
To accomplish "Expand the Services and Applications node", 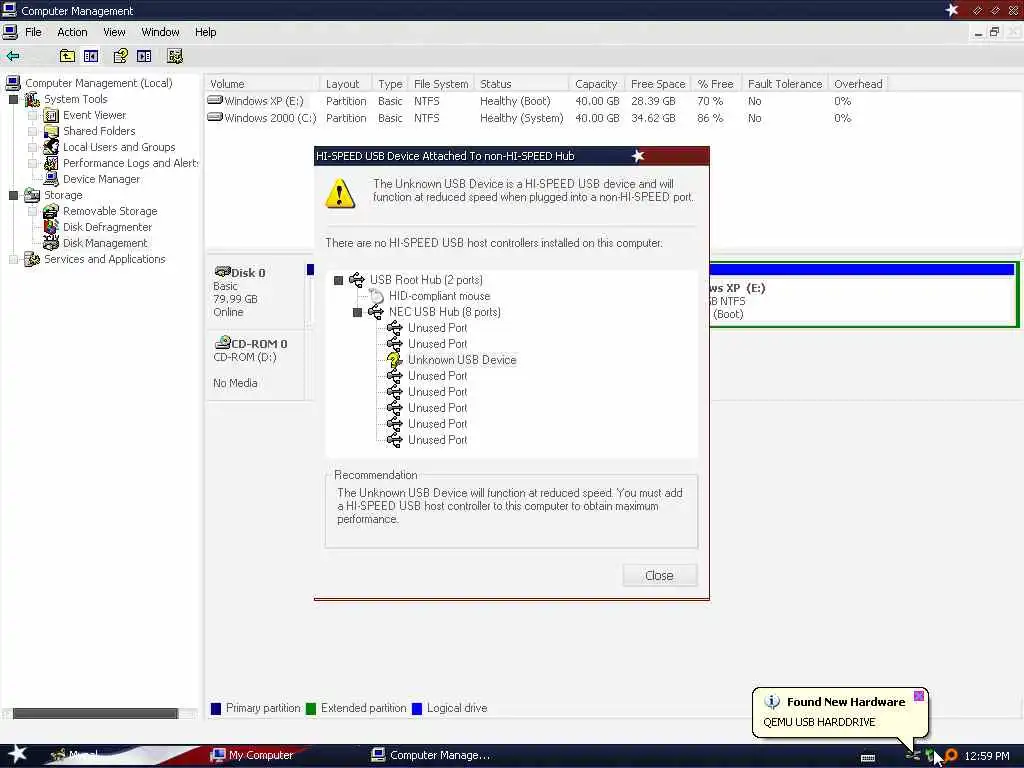I will pyautogui.click(x=13, y=259).
